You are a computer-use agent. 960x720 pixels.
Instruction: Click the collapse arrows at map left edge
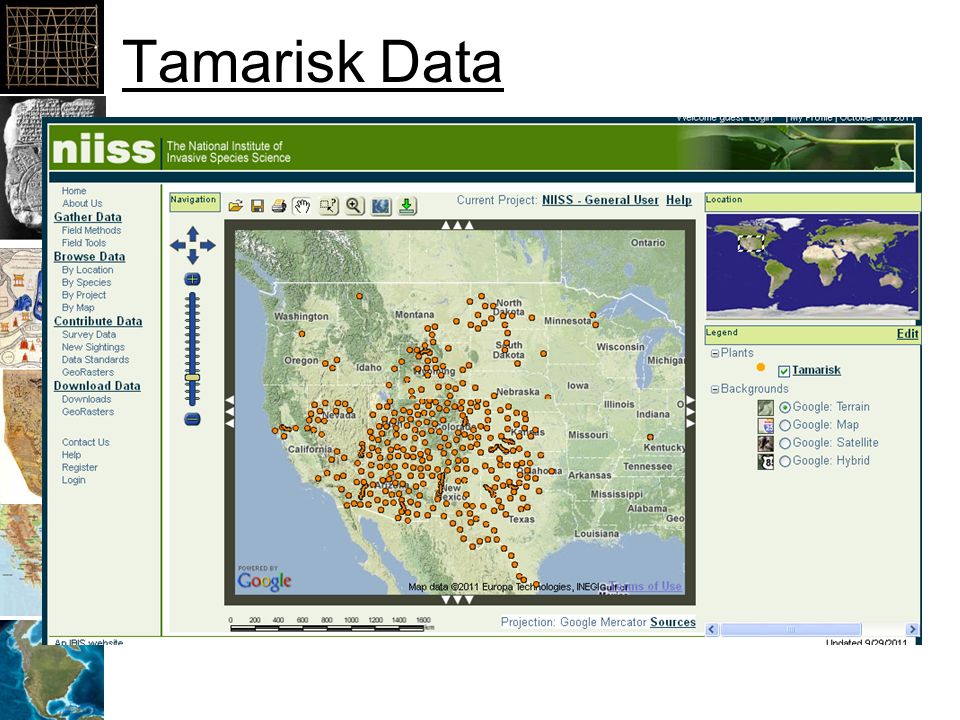(230, 411)
